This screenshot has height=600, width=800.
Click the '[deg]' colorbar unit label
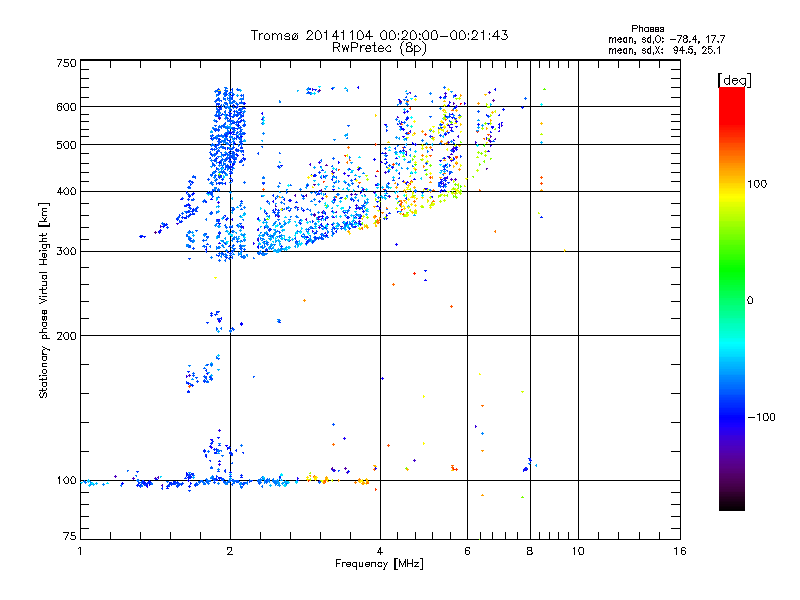pos(734,80)
